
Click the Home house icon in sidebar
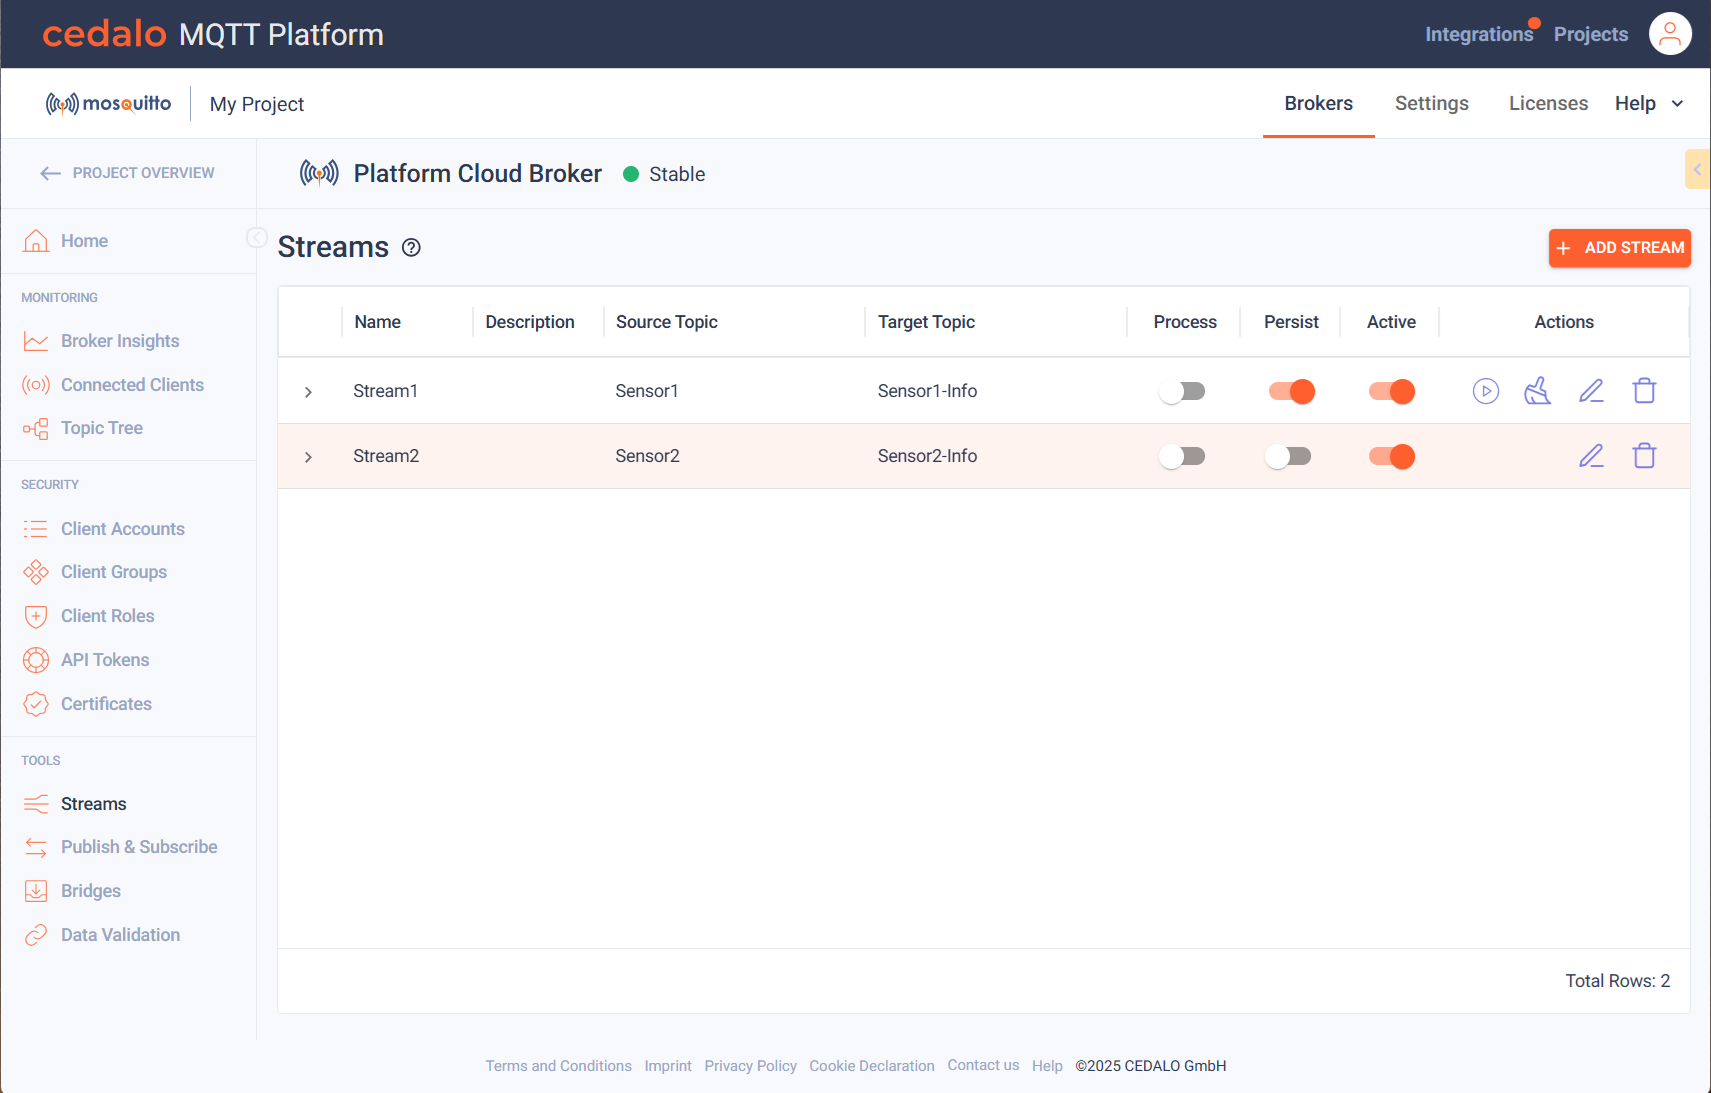click(36, 241)
